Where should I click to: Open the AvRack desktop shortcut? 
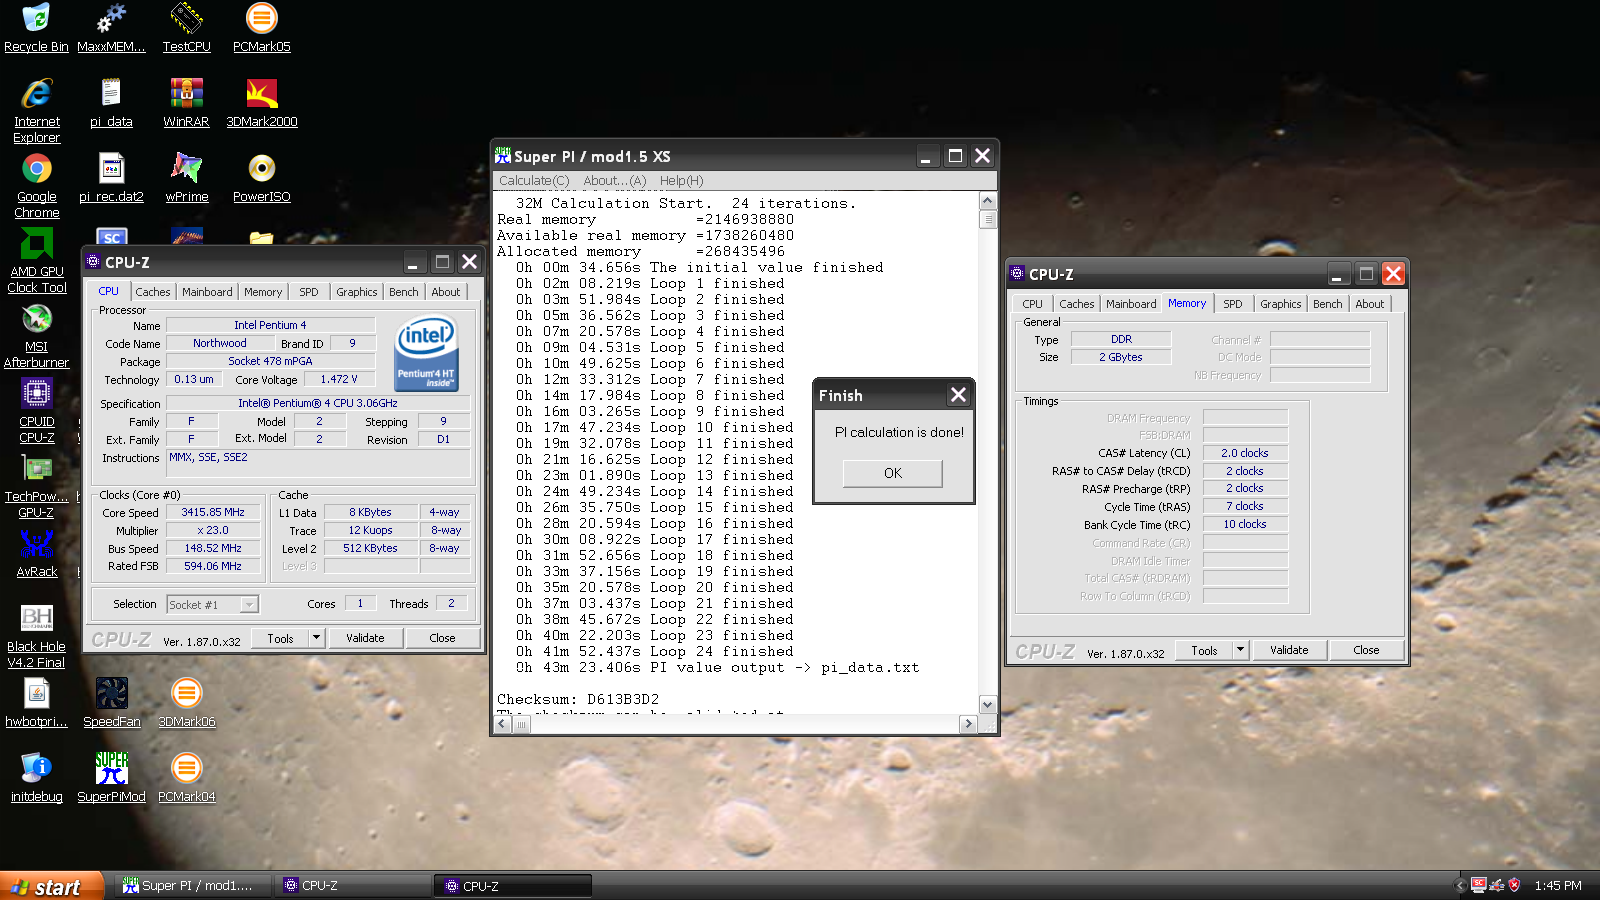click(36, 554)
